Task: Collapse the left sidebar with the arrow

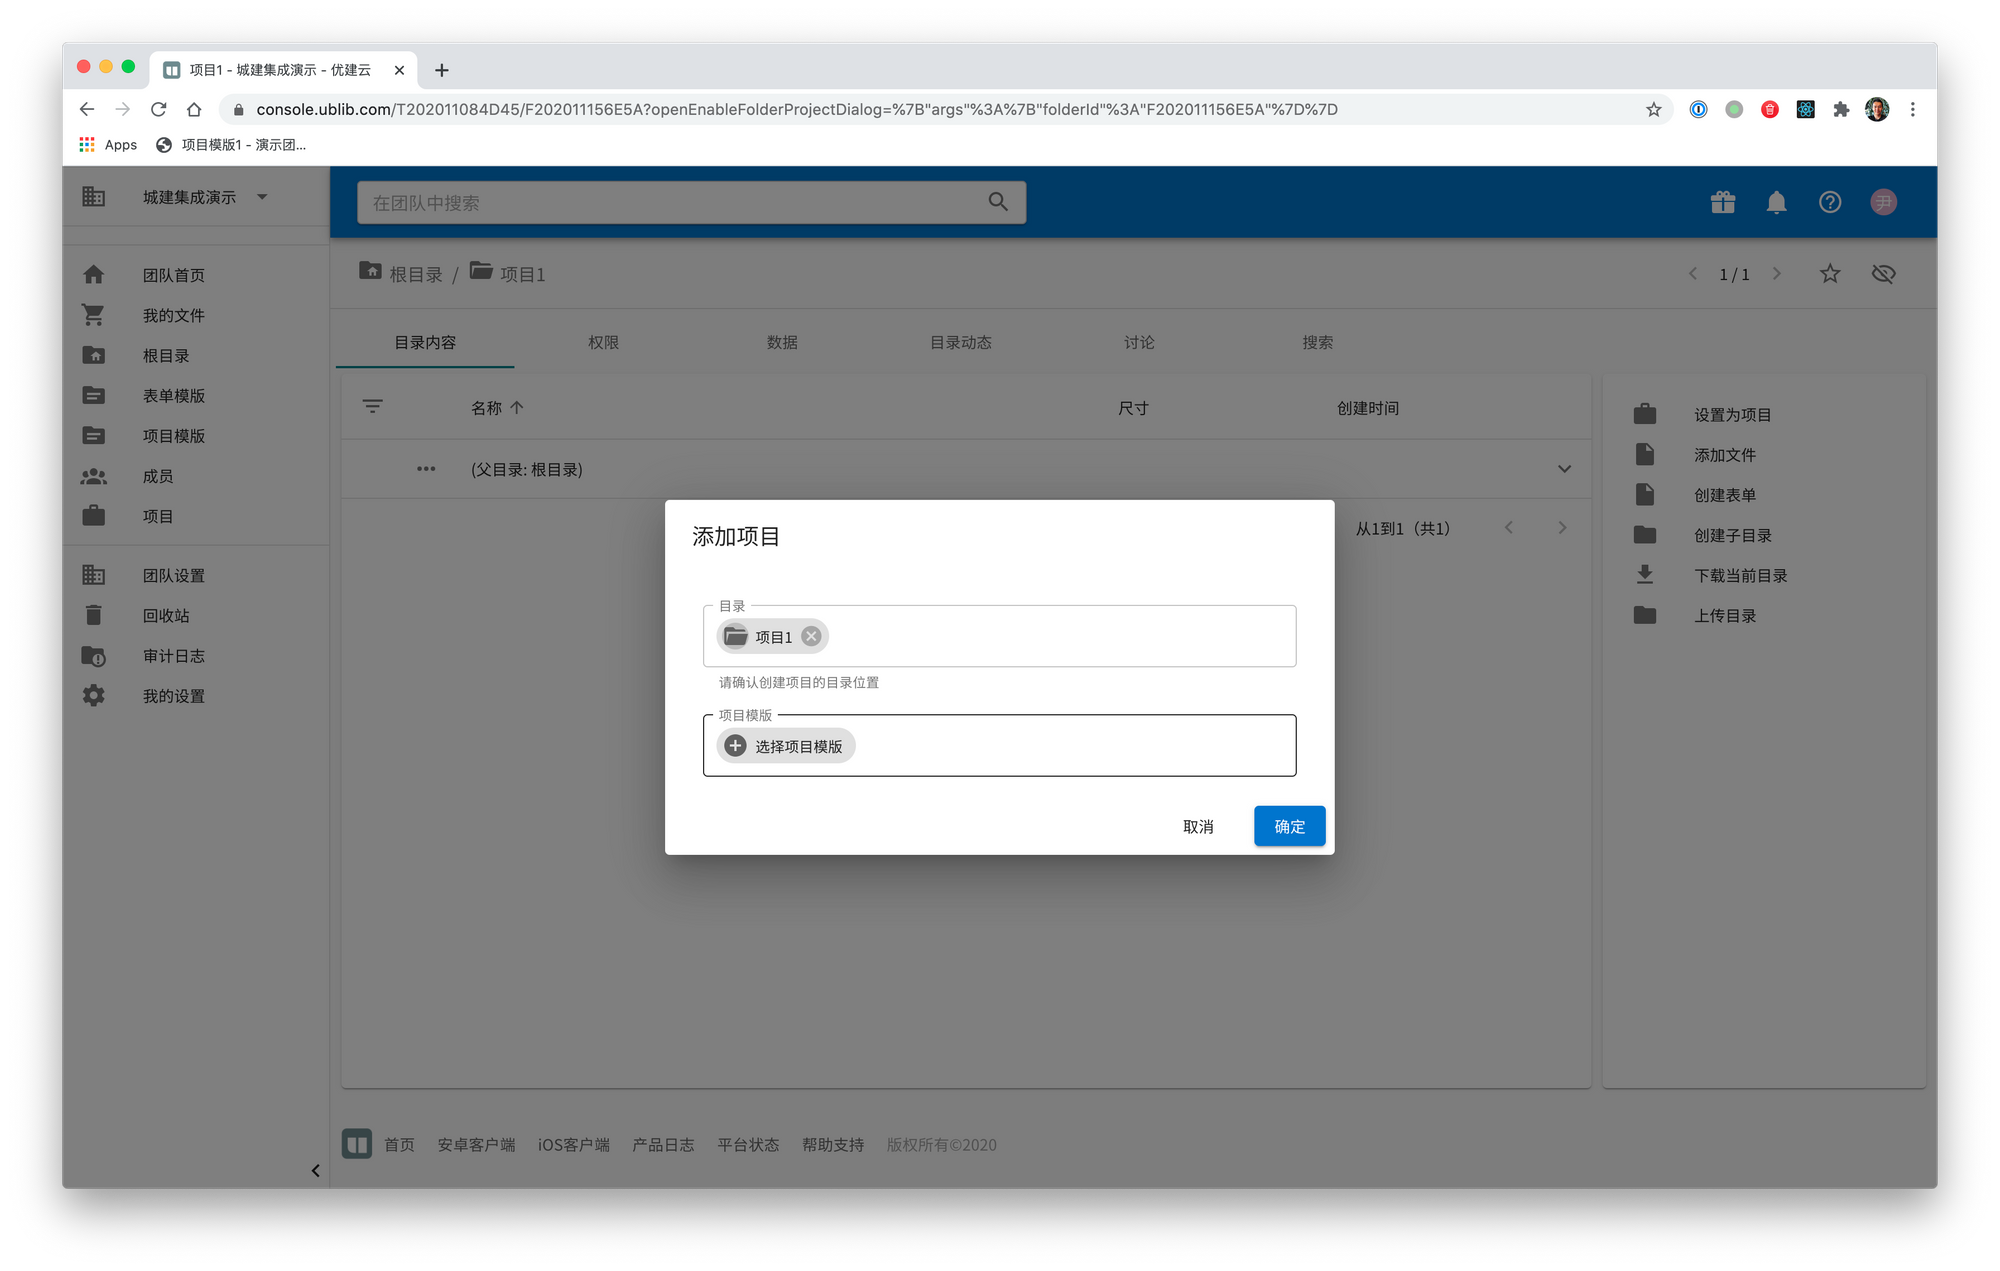Action: tap(315, 1170)
